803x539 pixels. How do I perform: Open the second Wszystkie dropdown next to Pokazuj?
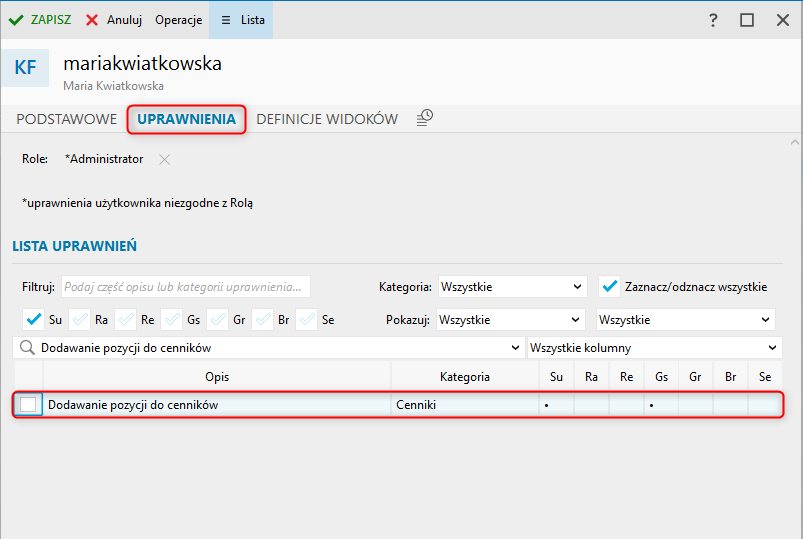coord(686,320)
